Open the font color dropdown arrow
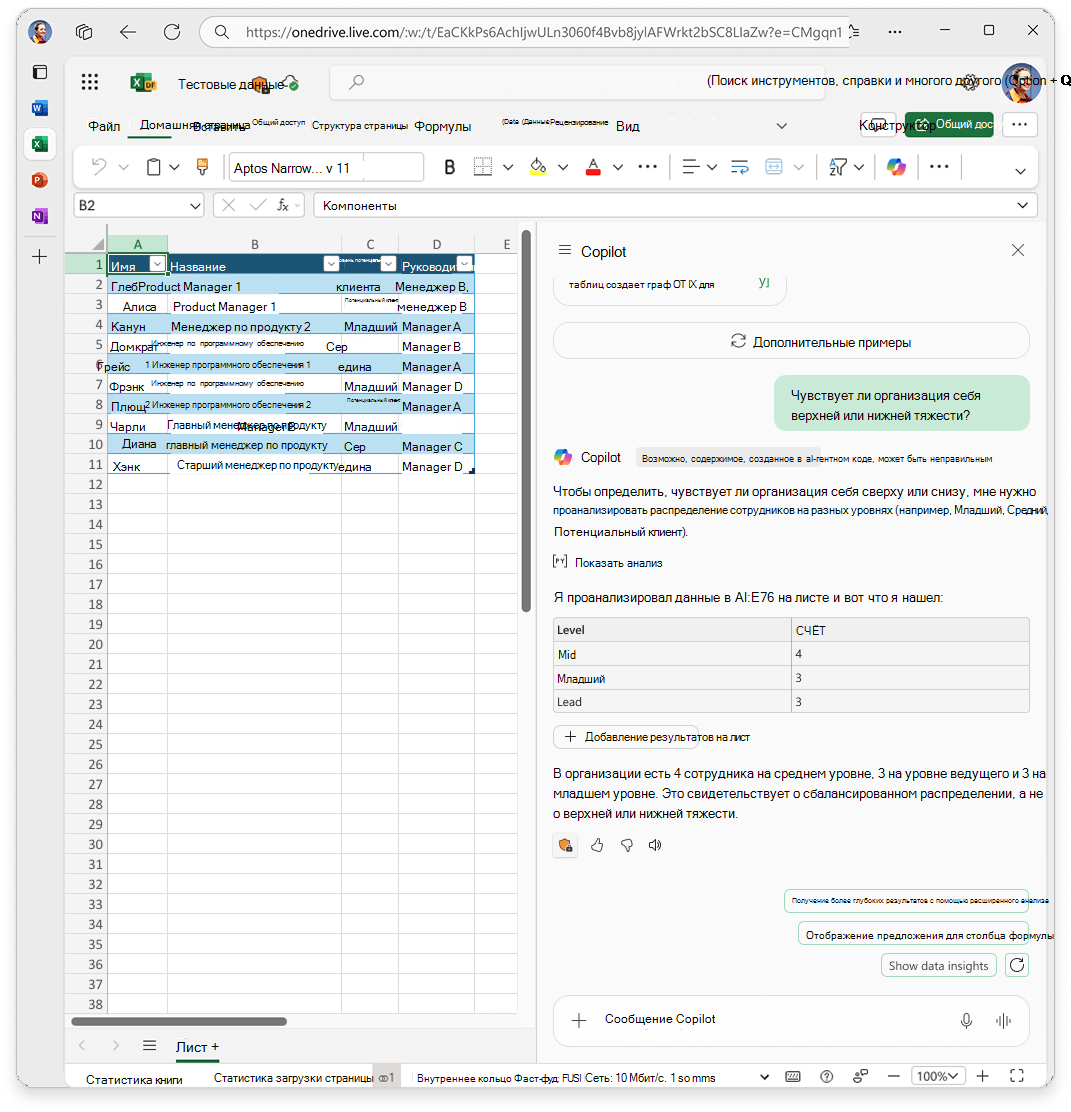 pyautogui.click(x=618, y=167)
